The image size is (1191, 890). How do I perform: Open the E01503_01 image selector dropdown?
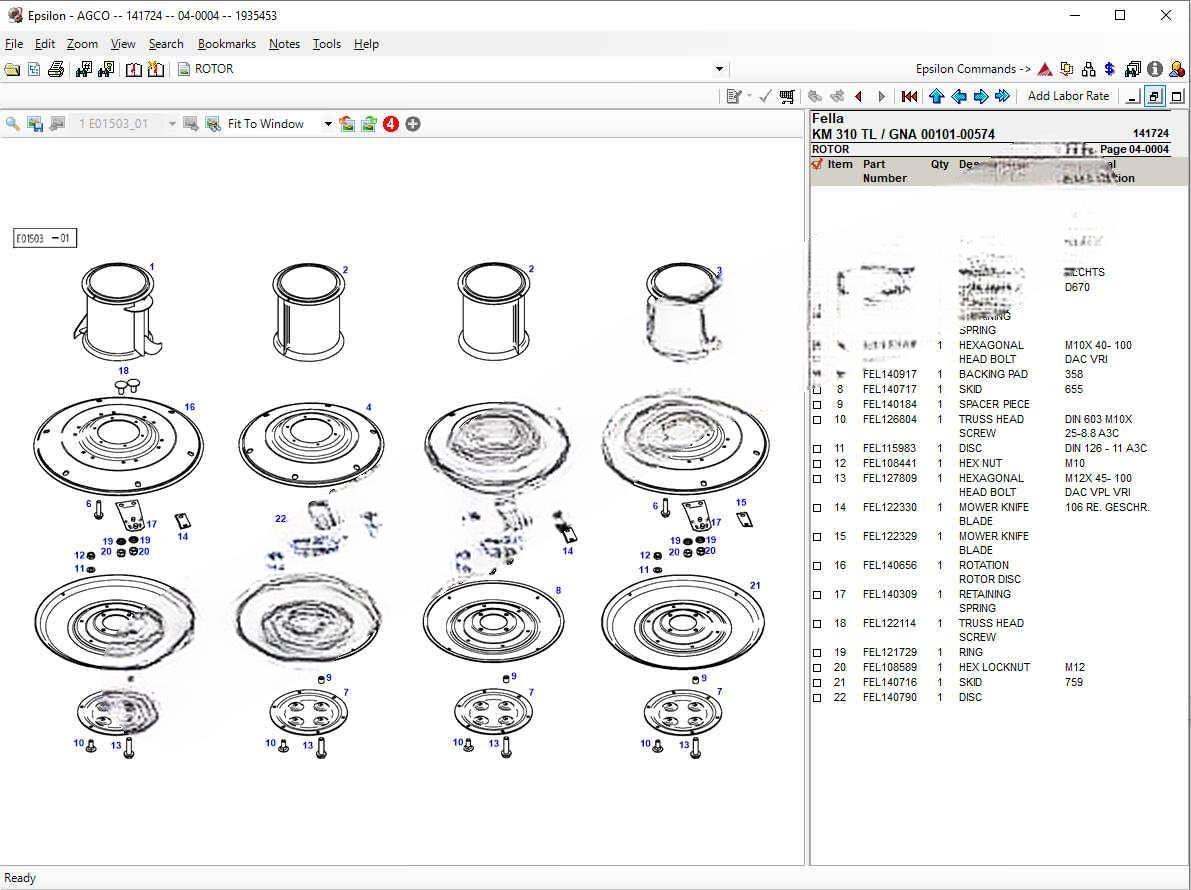coord(172,124)
